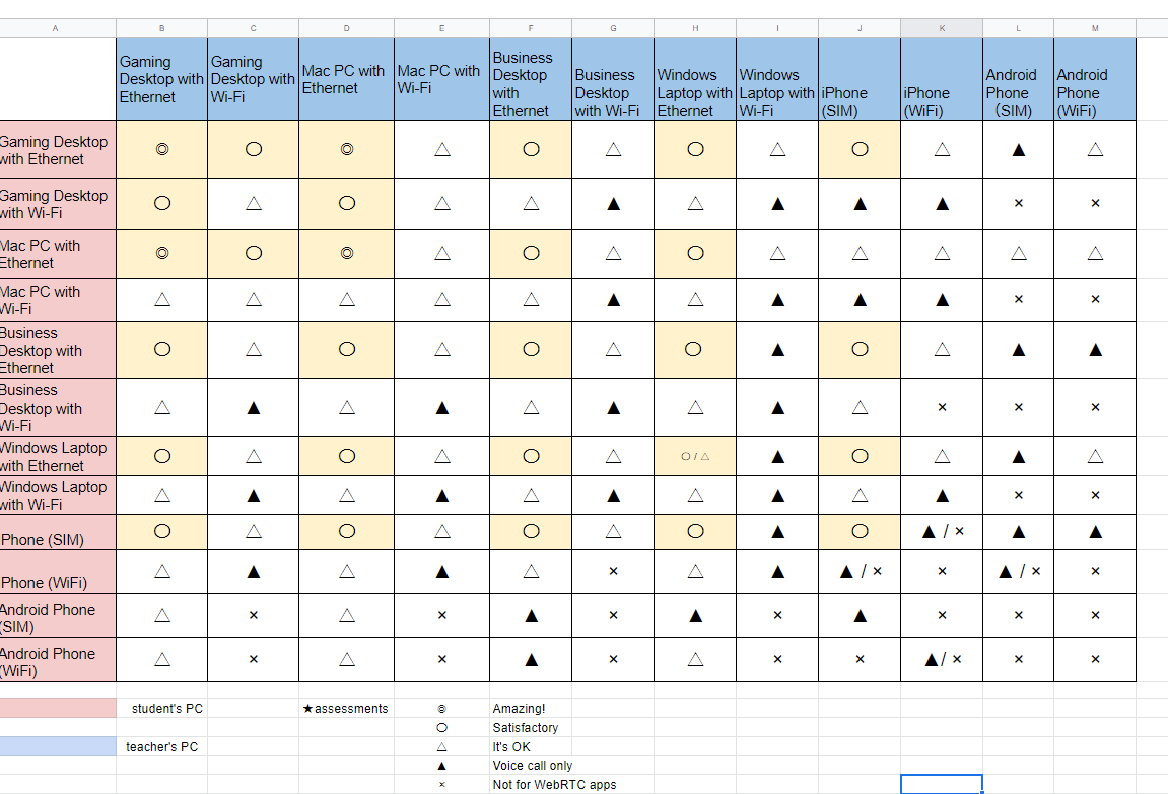
Task: Click the blue 'Android Phone (WiFi)' column heading cell
Action: pyautogui.click(x=1095, y=79)
